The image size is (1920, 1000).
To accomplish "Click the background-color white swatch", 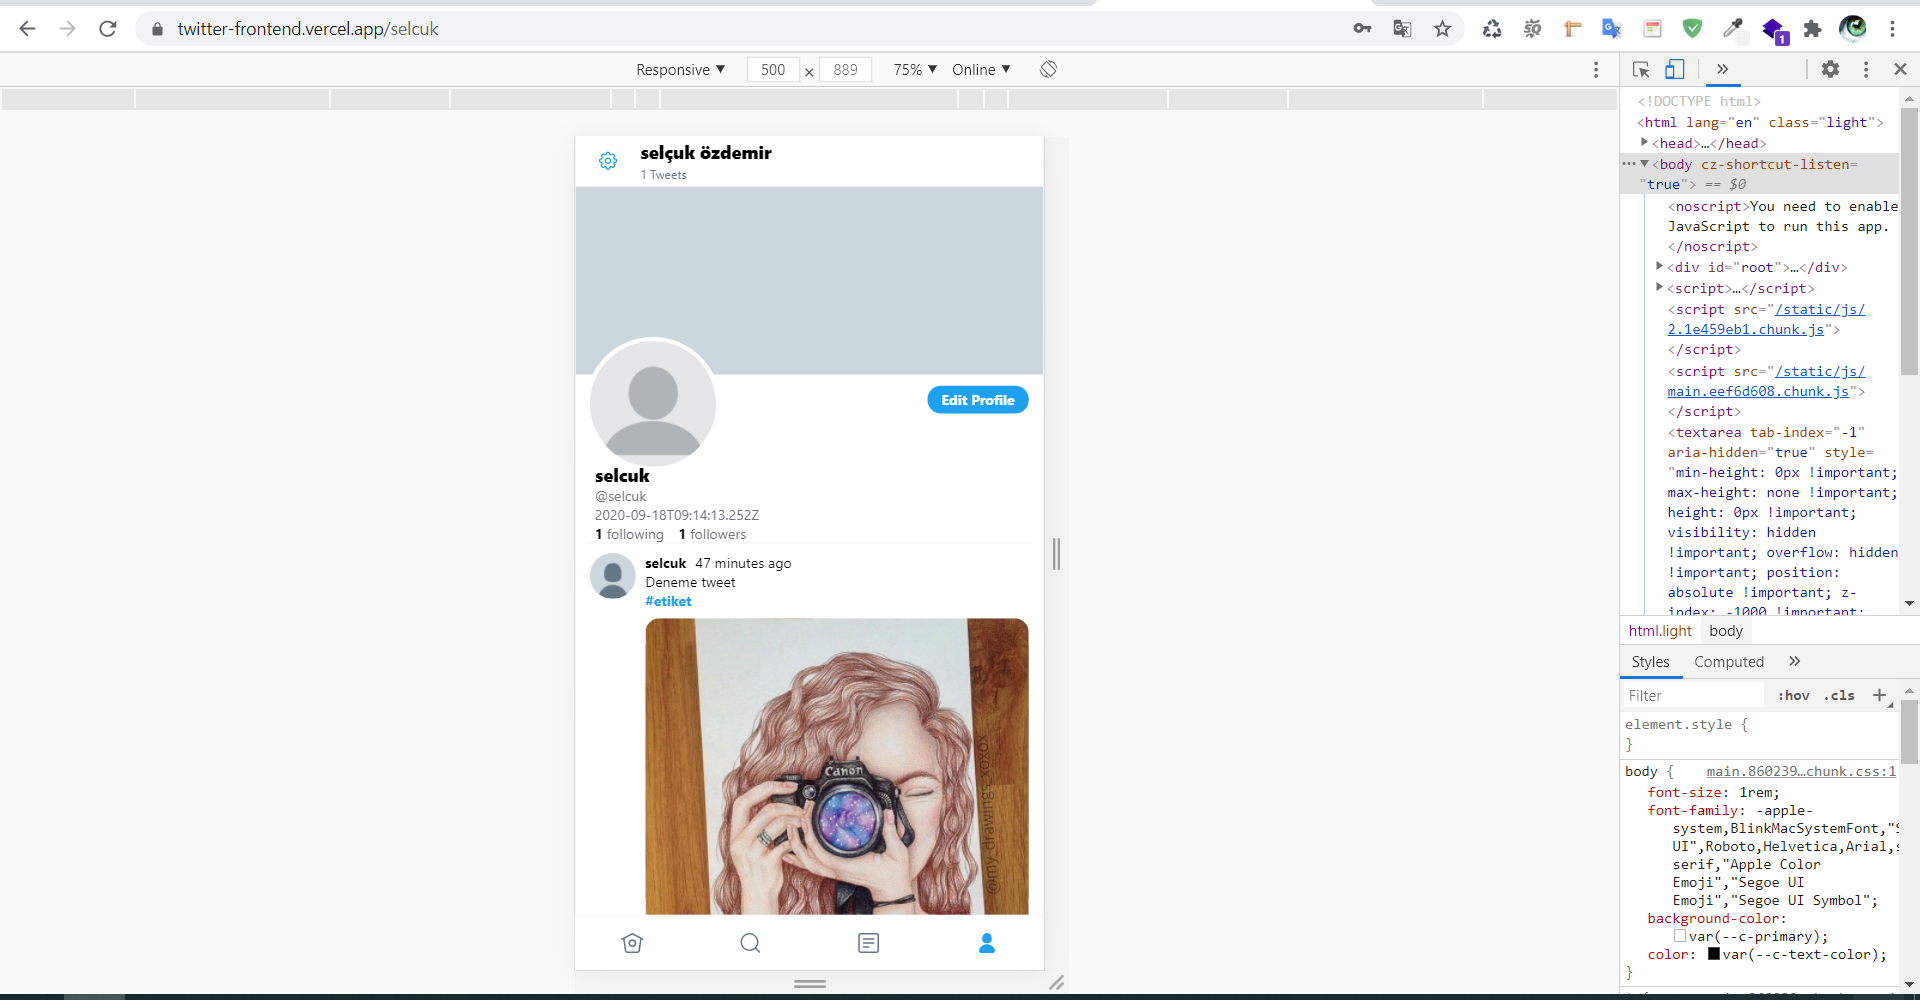I will click(1680, 936).
